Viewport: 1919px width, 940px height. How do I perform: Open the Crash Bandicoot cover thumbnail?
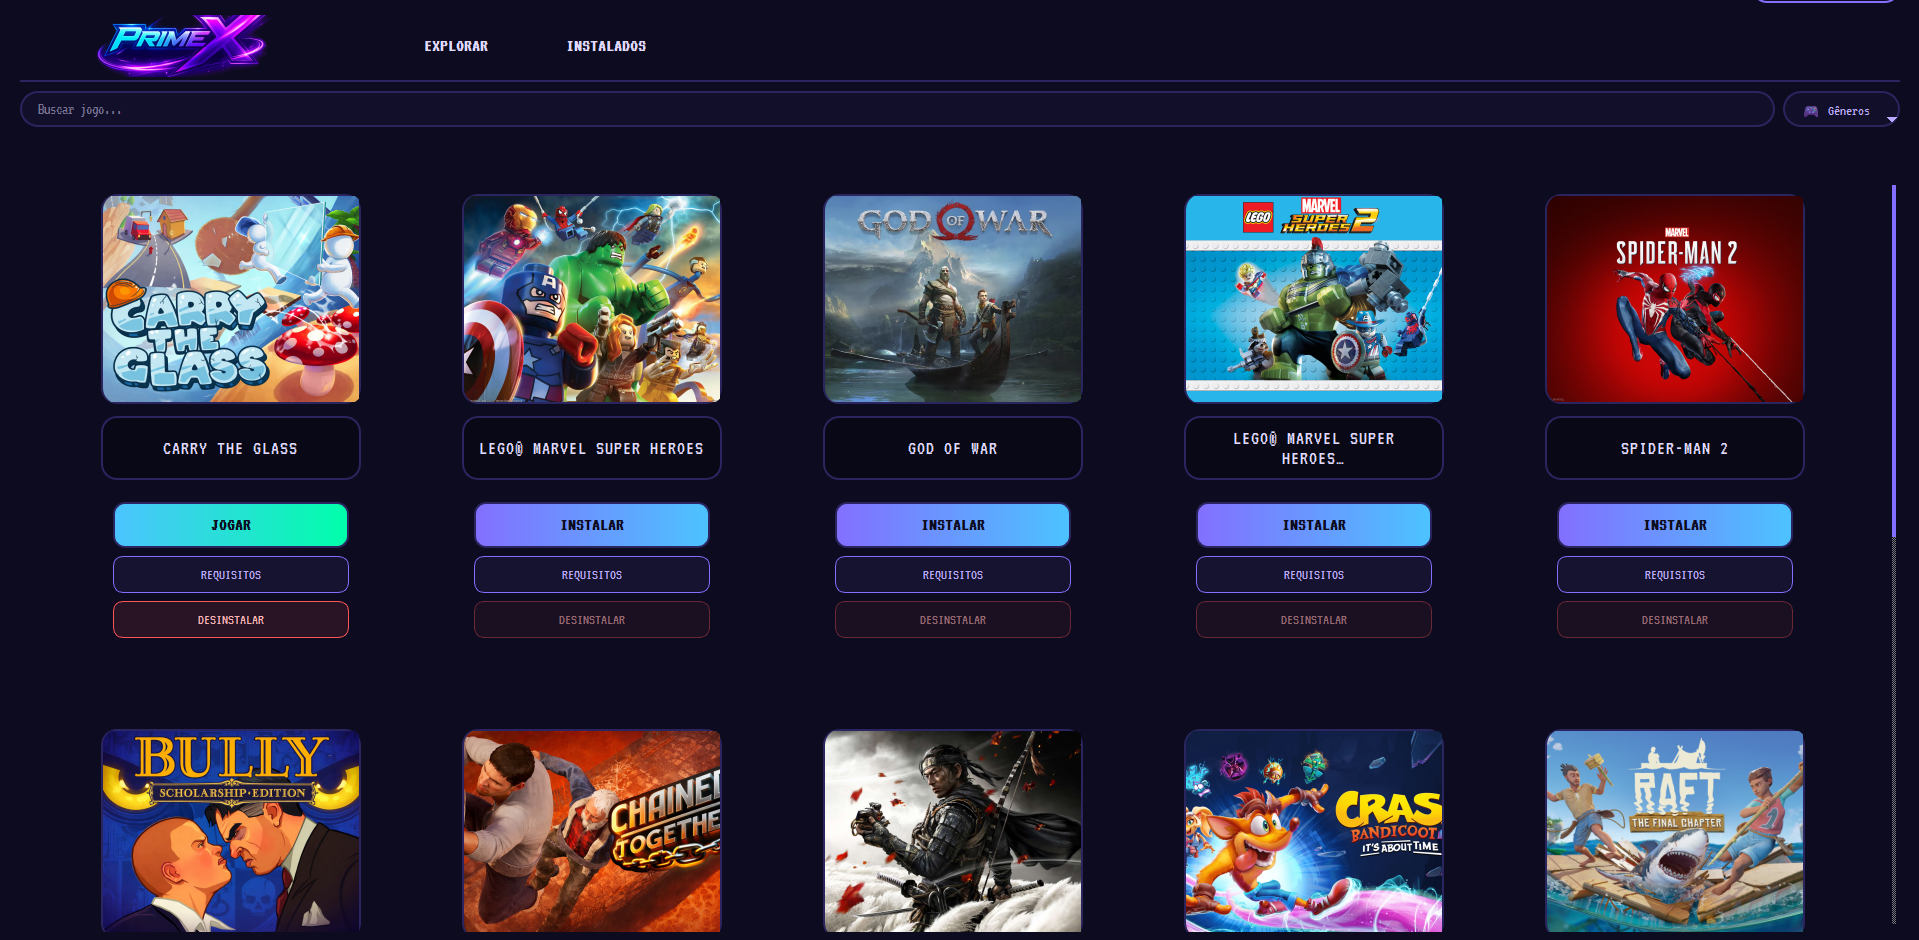(x=1314, y=831)
